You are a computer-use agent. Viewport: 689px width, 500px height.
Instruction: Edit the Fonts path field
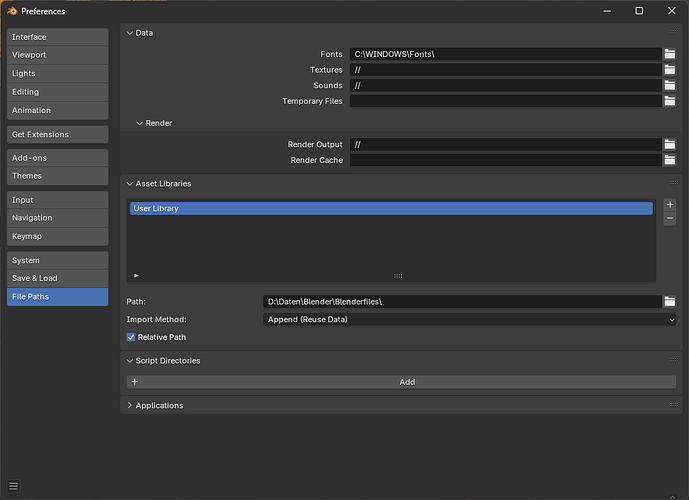(x=506, y=54)
